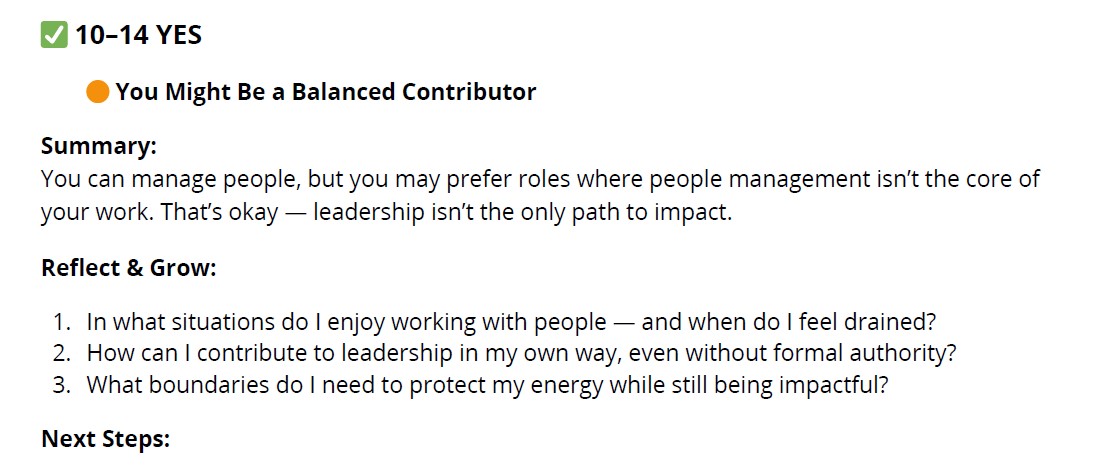Viewport: 1106px width, 471px height.
Task: Click the 'Summary:' label
Action: click(x=98, y=146)
